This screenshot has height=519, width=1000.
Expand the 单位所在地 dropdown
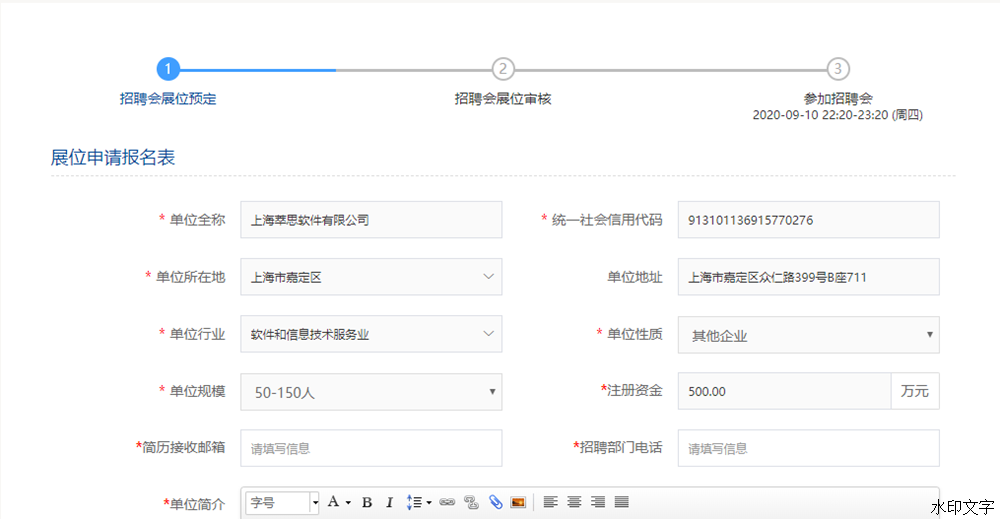tap(371, 277)
